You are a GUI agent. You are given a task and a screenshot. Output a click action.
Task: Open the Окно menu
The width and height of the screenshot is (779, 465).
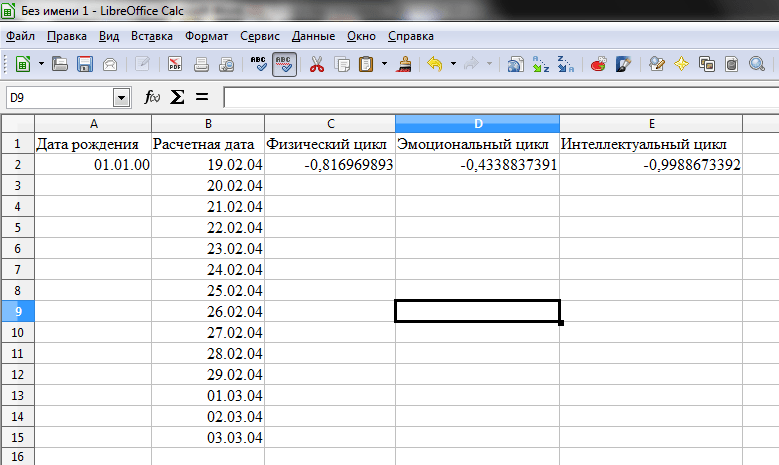tap(361, 36)
